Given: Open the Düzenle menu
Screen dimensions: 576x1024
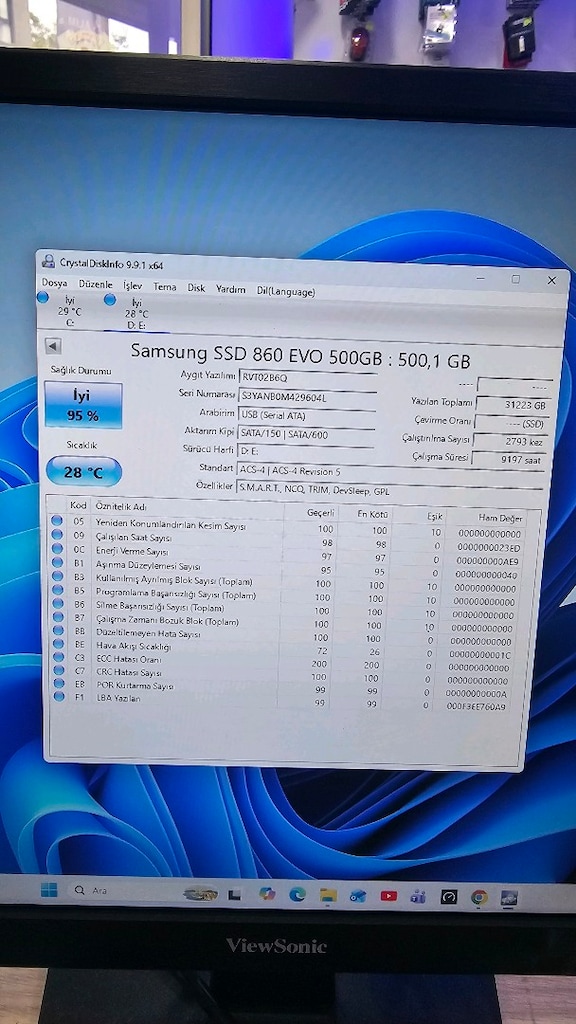Looking at the screenshot, I should click(95, 285).
